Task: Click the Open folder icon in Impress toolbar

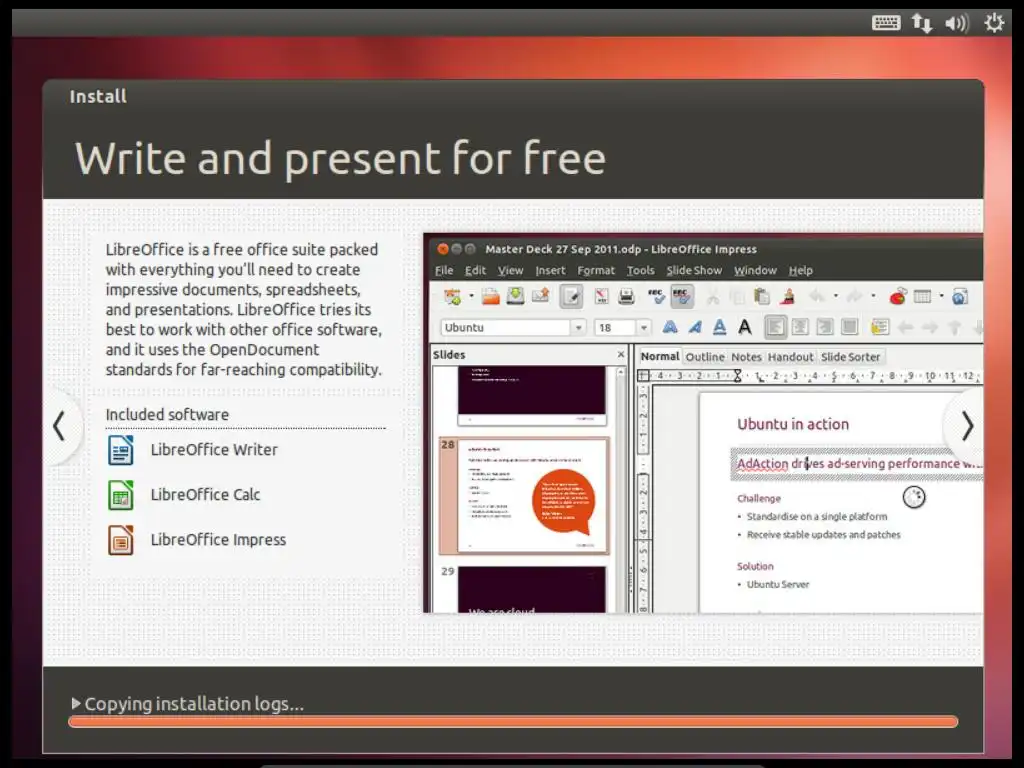Action: pos(490,296)
